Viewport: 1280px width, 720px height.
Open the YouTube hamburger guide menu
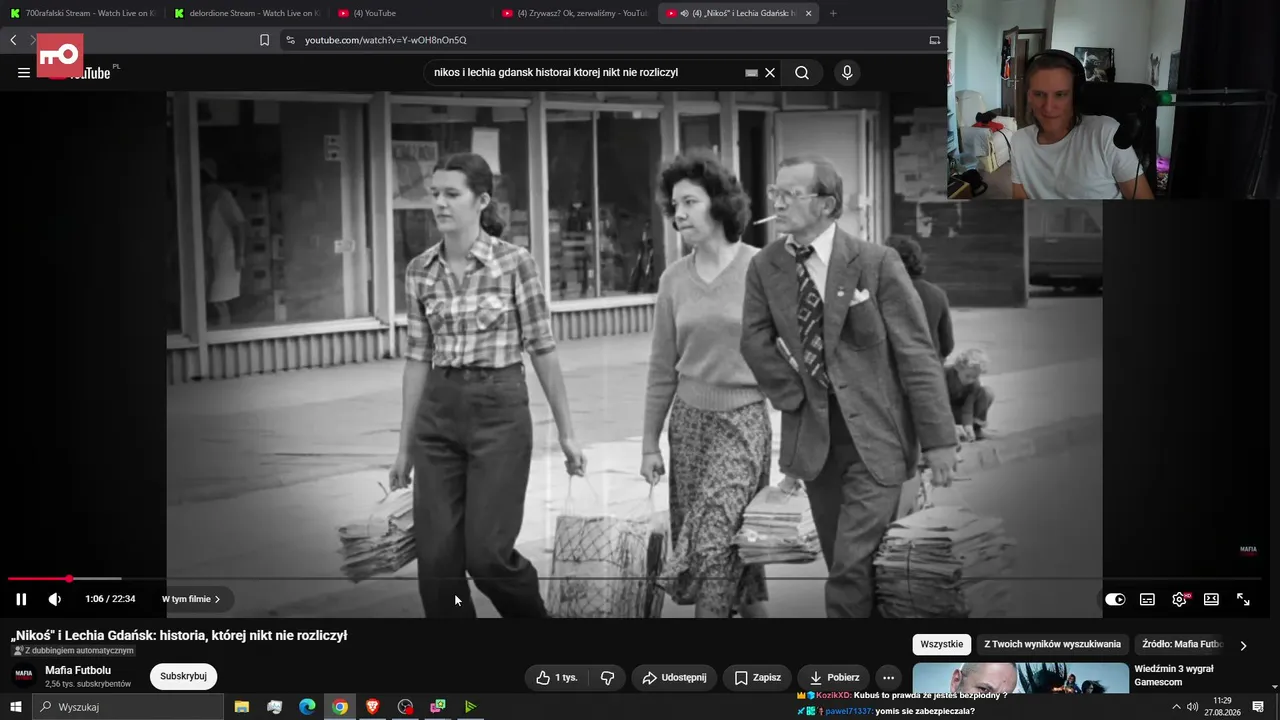pyautogui.click(x=24, y=72)
